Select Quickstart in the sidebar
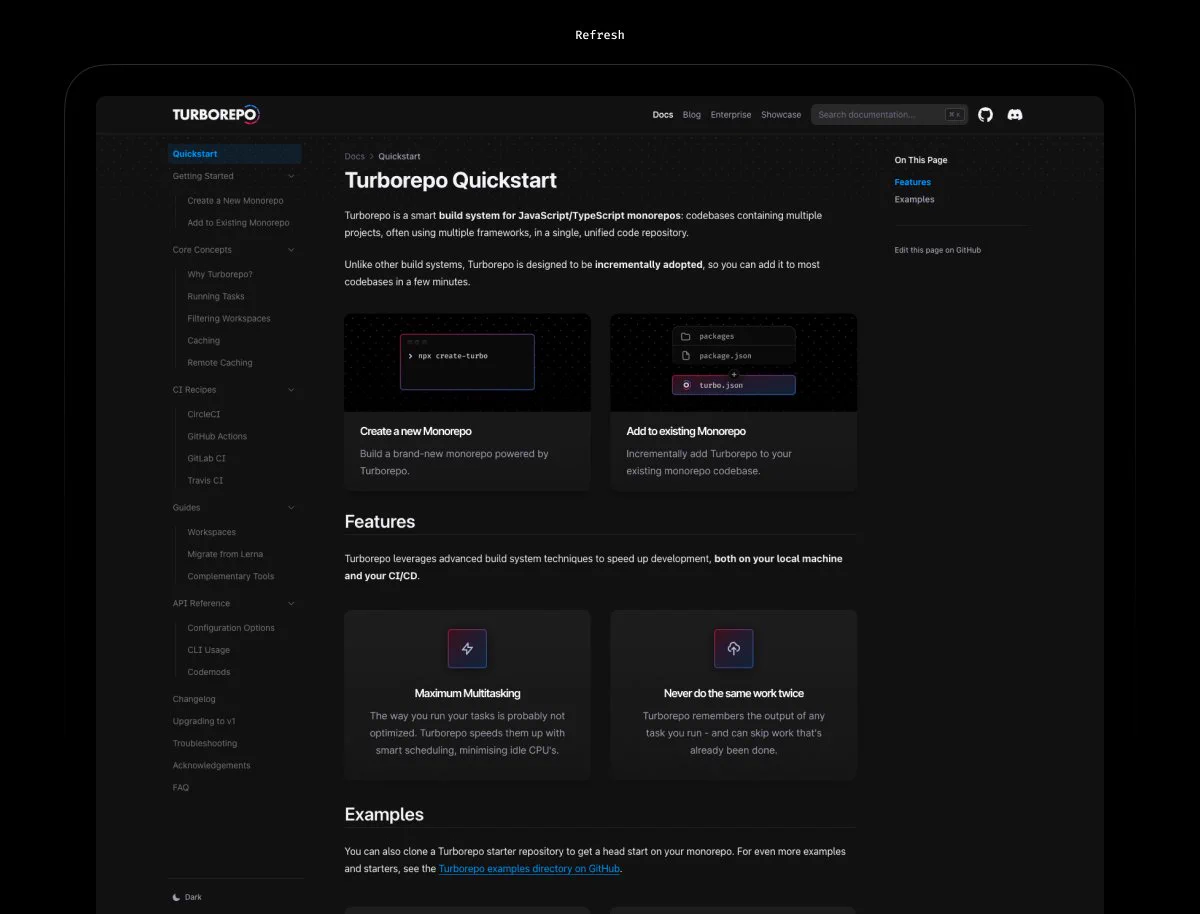 tap(235, 154)
